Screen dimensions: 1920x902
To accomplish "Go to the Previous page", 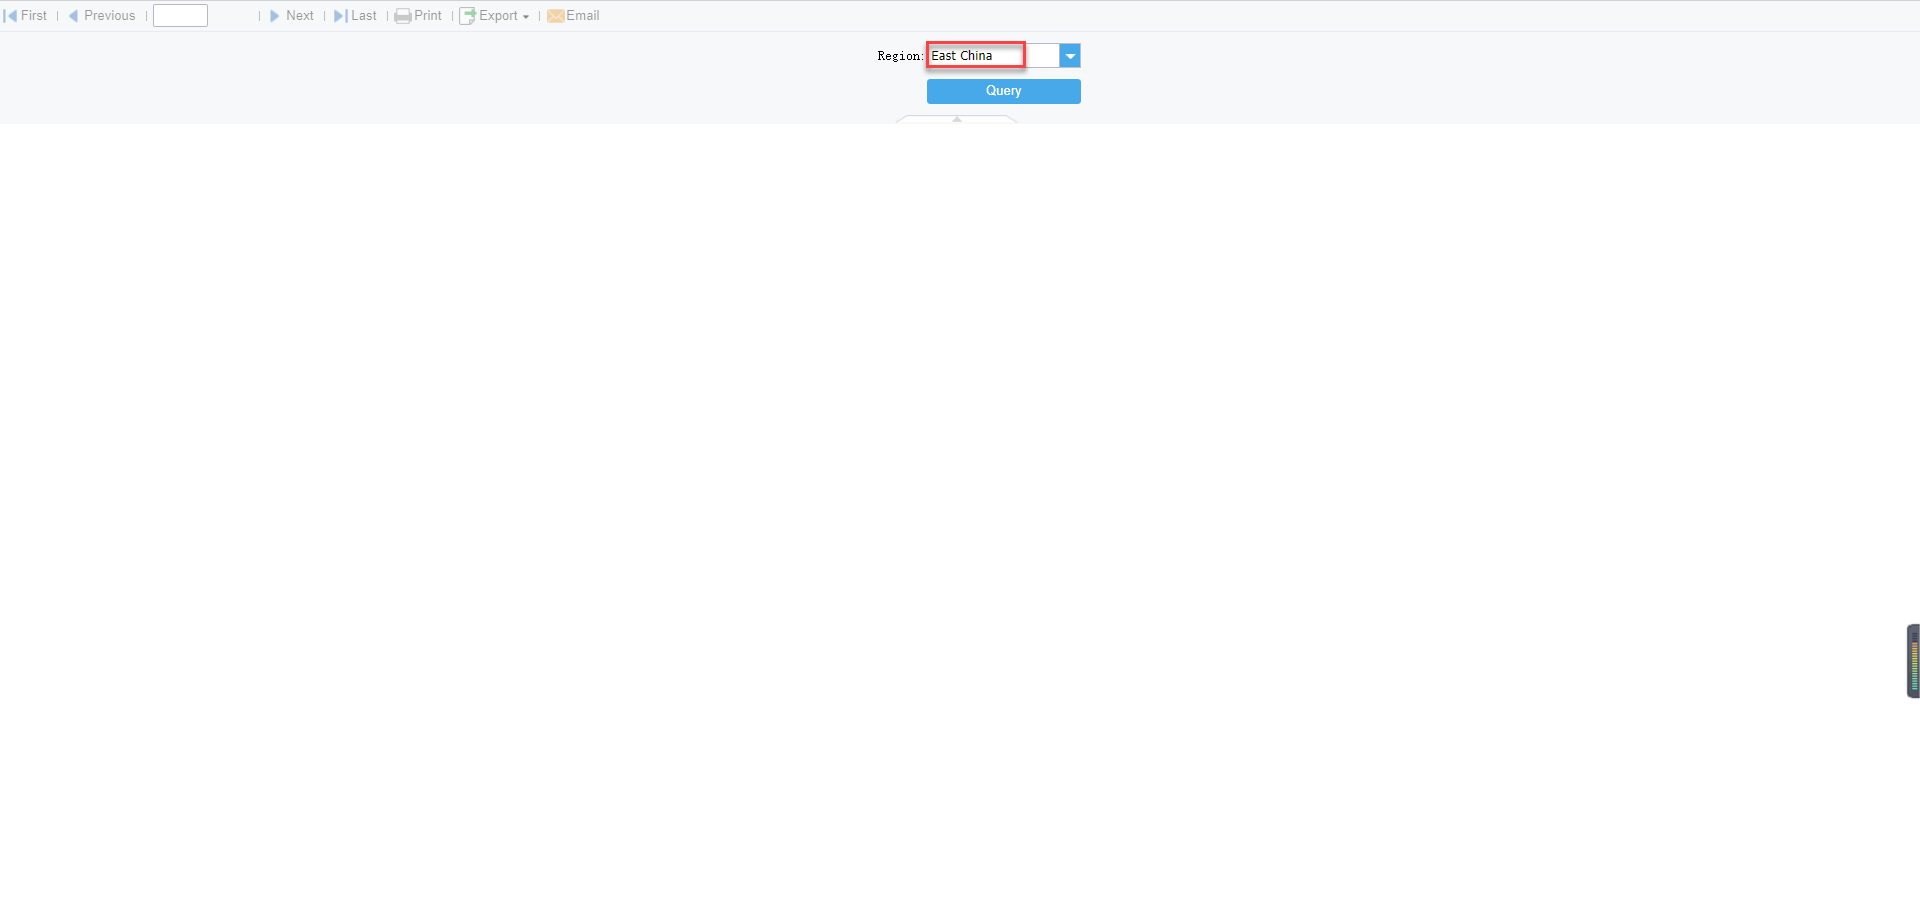I will [x=102, y=16].
